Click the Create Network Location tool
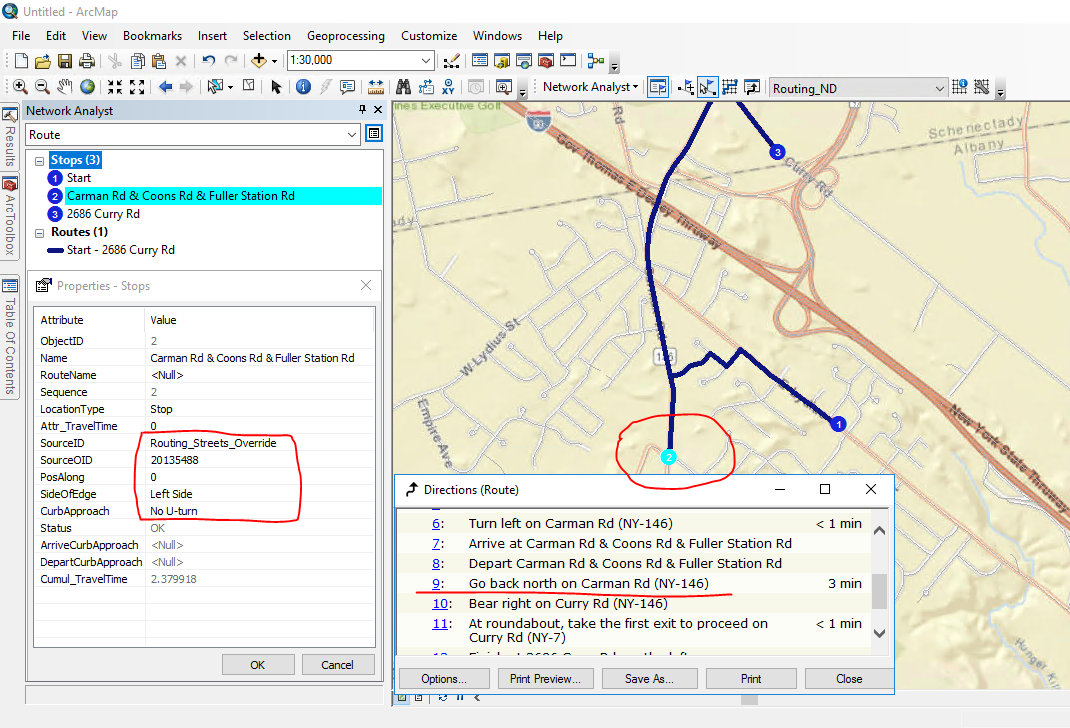 pyautogui.click(x=686, y=87)
